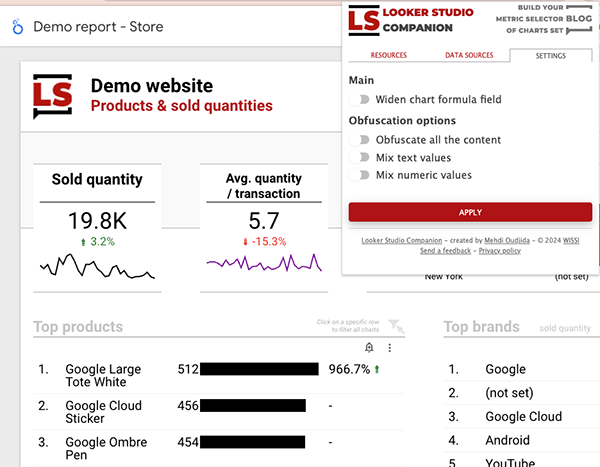The width and height of the screenshot is (600, 467).
Task: Select Google in the Top brands list
Action: coord(505,369)
